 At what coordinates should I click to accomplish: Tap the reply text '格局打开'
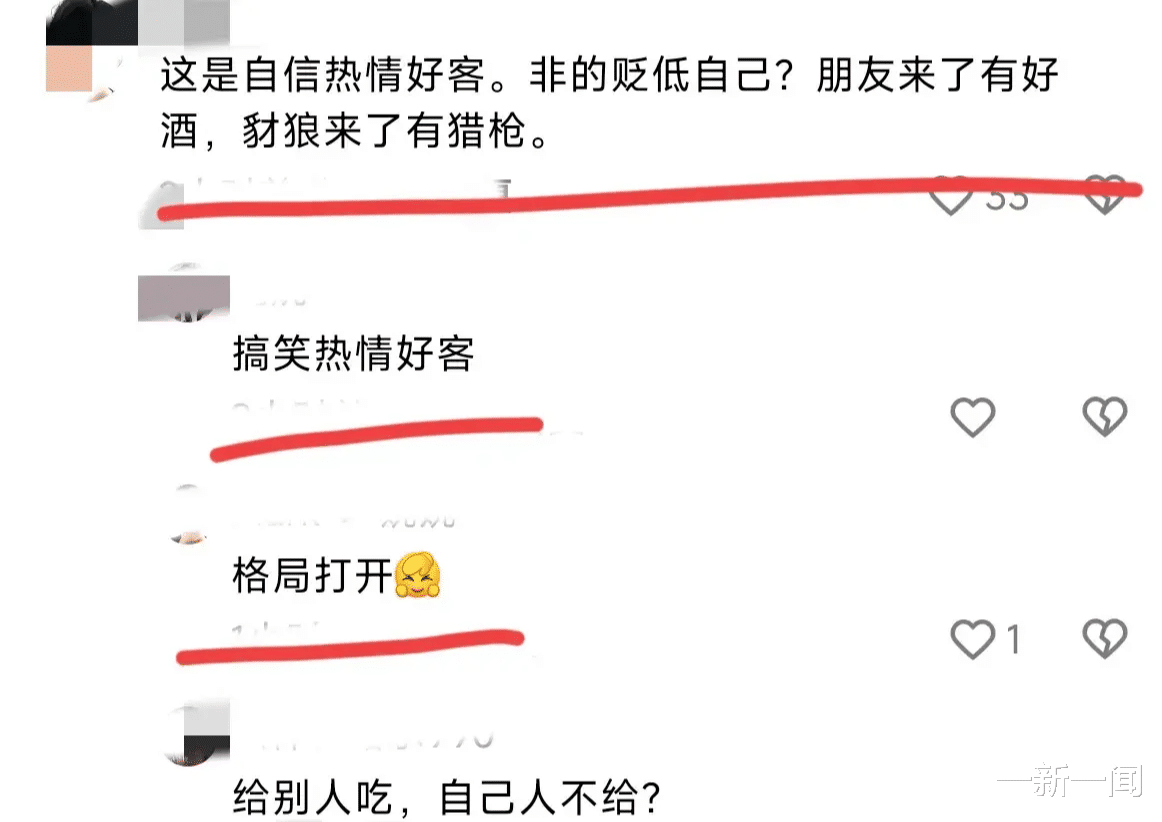click(312, 576)
